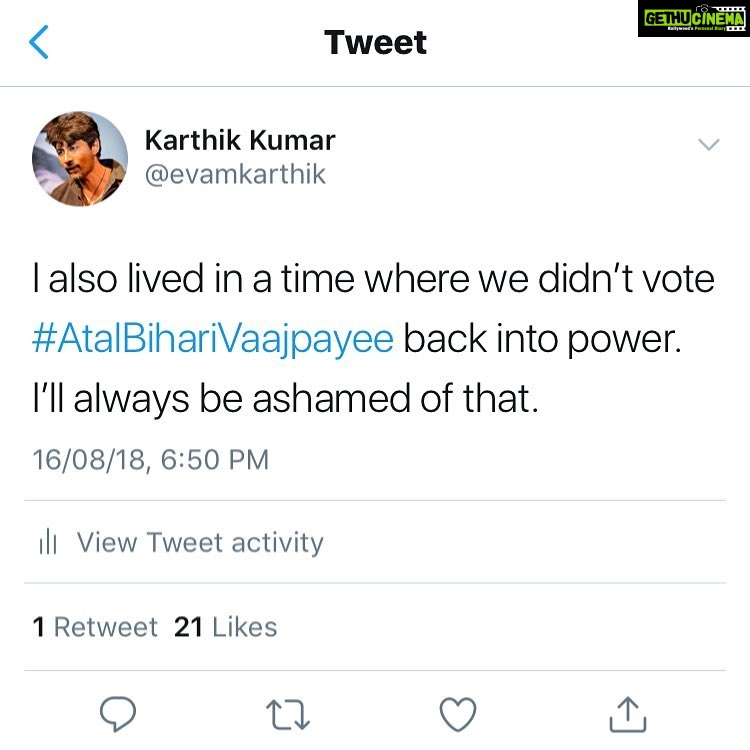
Task: Click the tweet text body
Action: tap(374, 338)
